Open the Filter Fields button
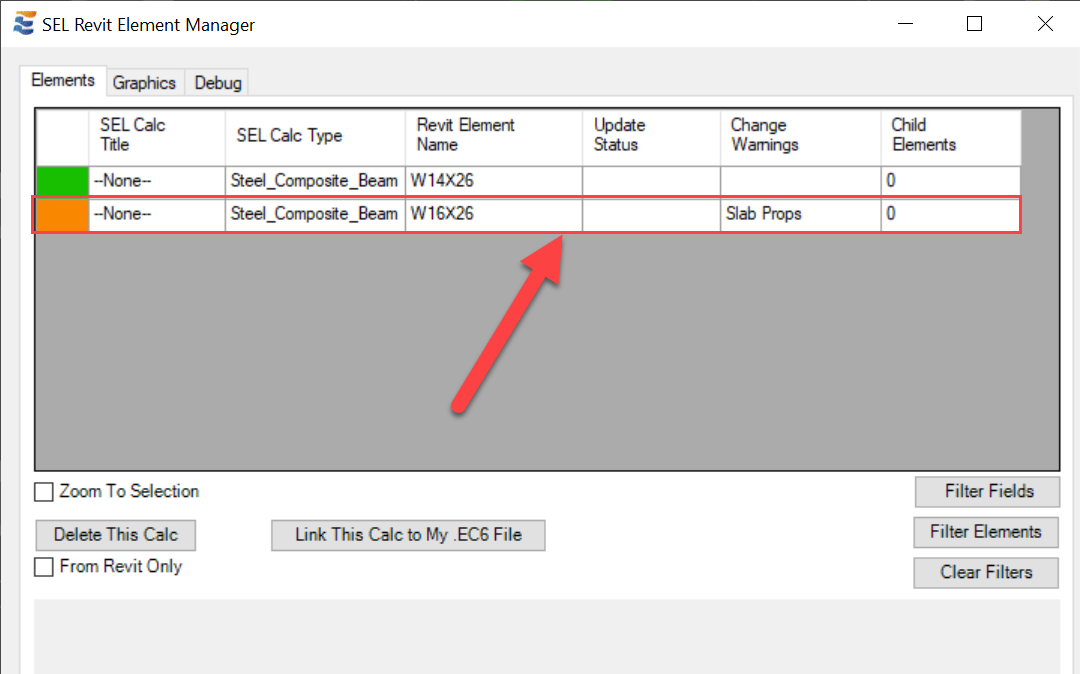1080x674 pixels. (x=988, y=491)
